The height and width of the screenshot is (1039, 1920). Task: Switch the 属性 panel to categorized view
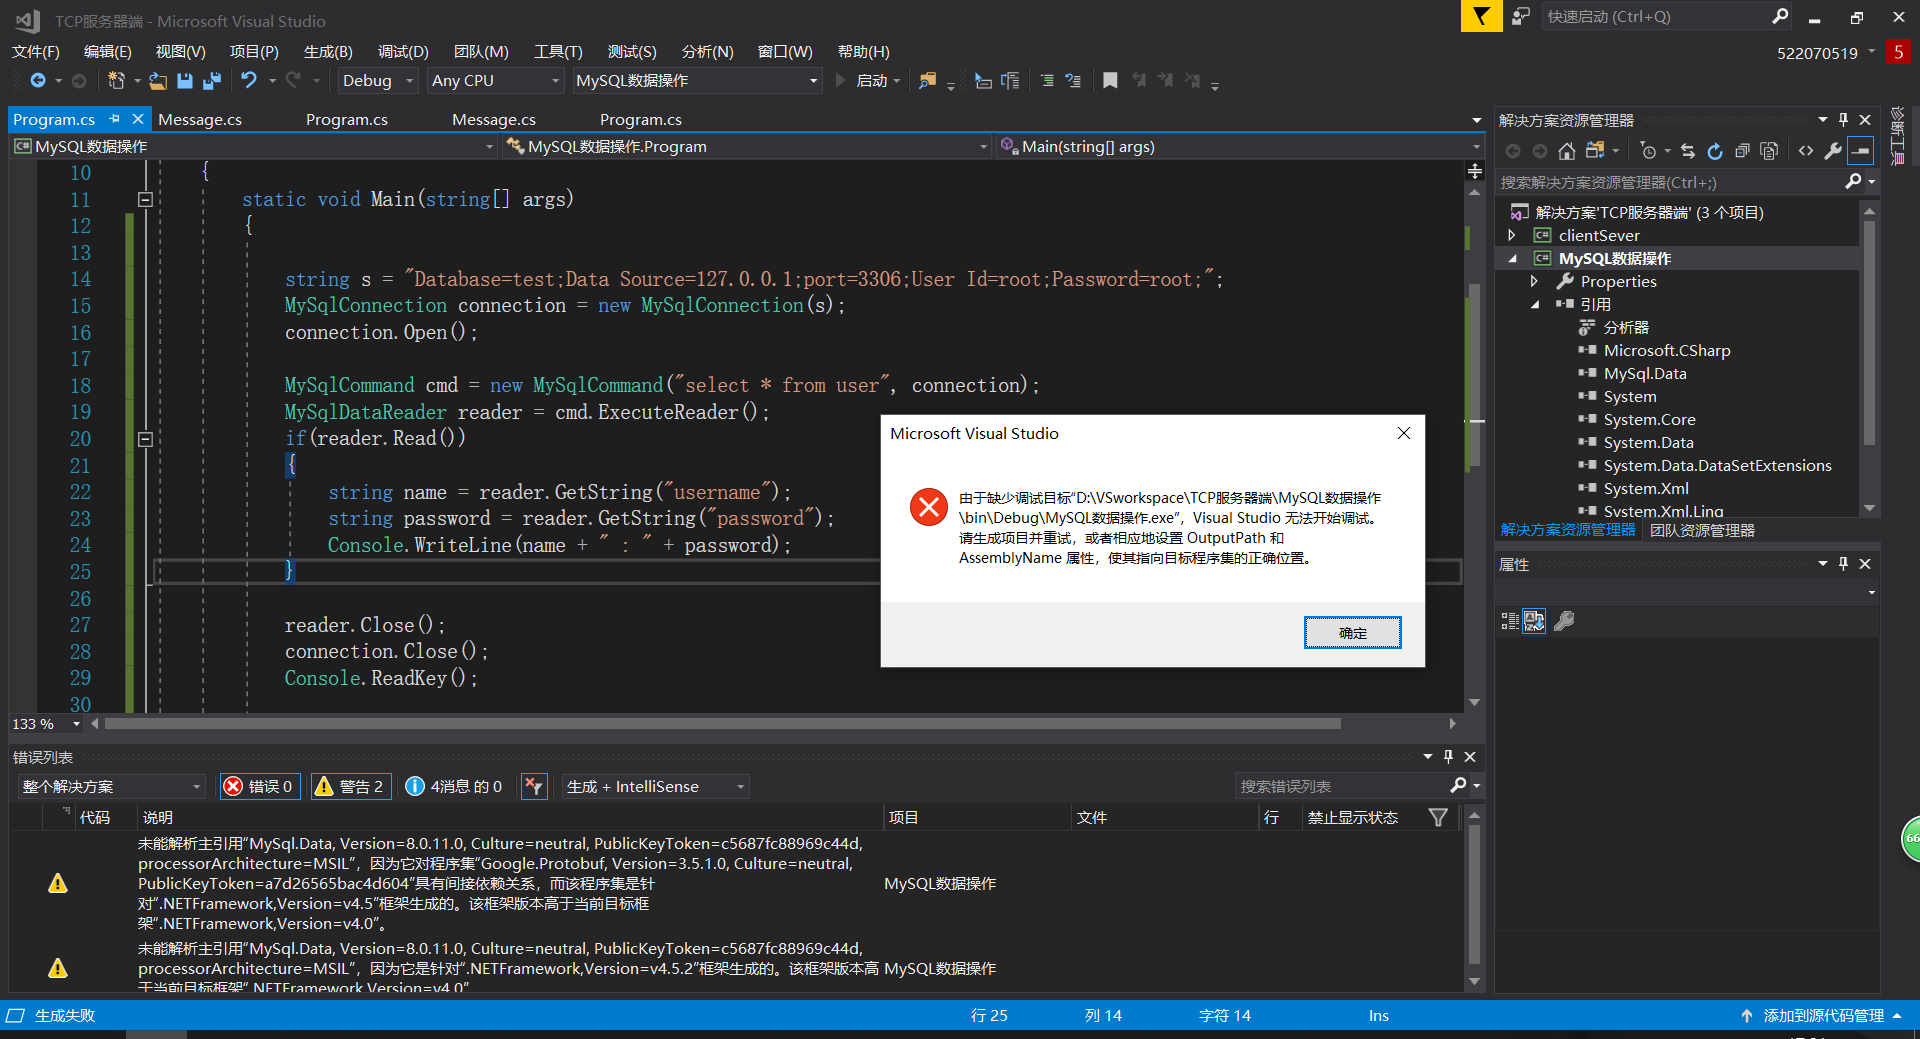(1510, 621)
